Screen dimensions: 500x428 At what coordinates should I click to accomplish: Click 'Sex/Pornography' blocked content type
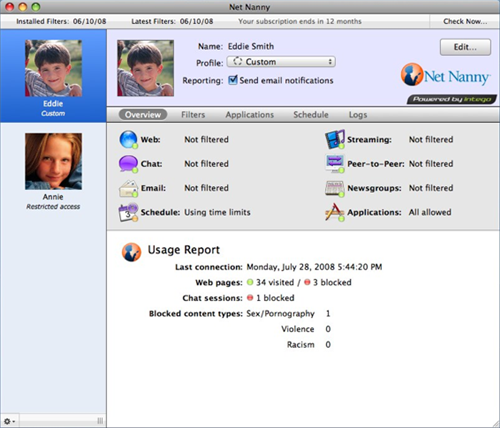[280, 314]
